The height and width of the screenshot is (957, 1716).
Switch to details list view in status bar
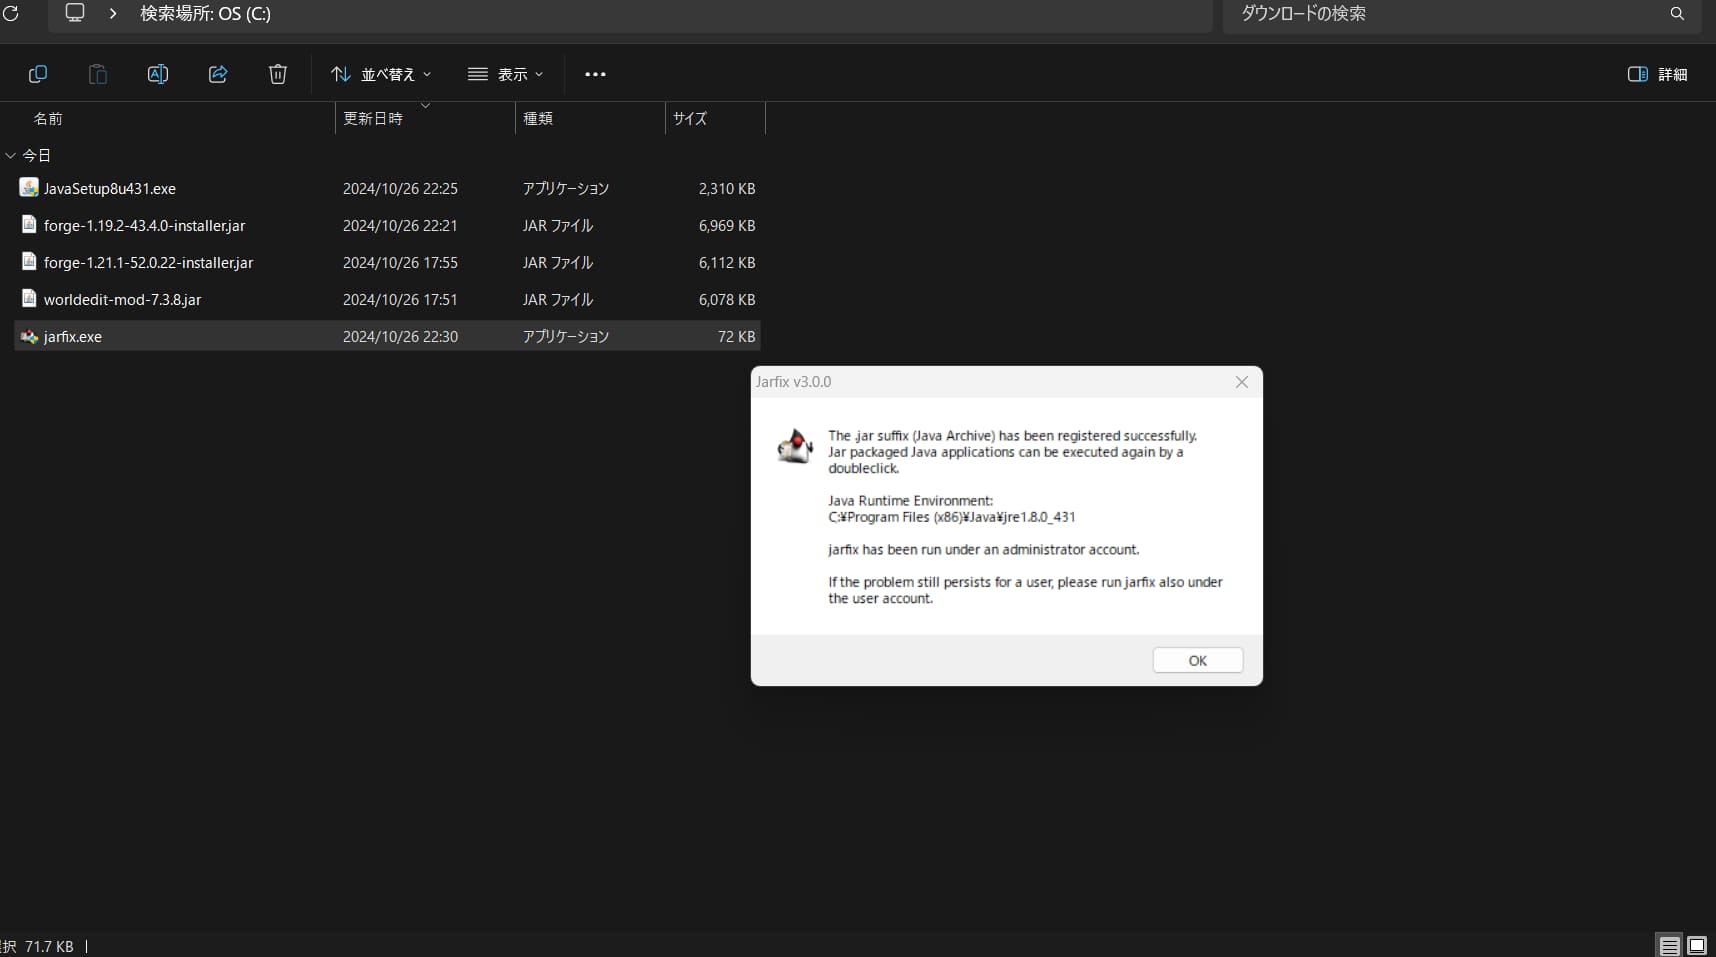point(1669,945)
